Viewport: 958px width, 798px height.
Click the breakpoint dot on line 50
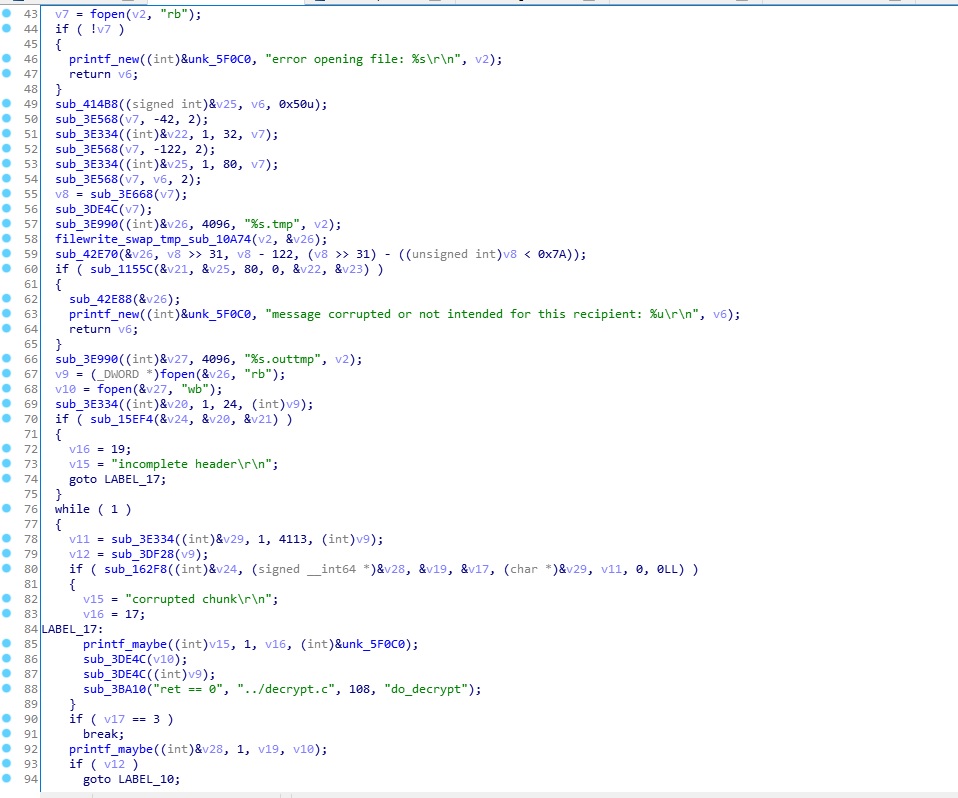pyautogui.click(x=9, y=119)
